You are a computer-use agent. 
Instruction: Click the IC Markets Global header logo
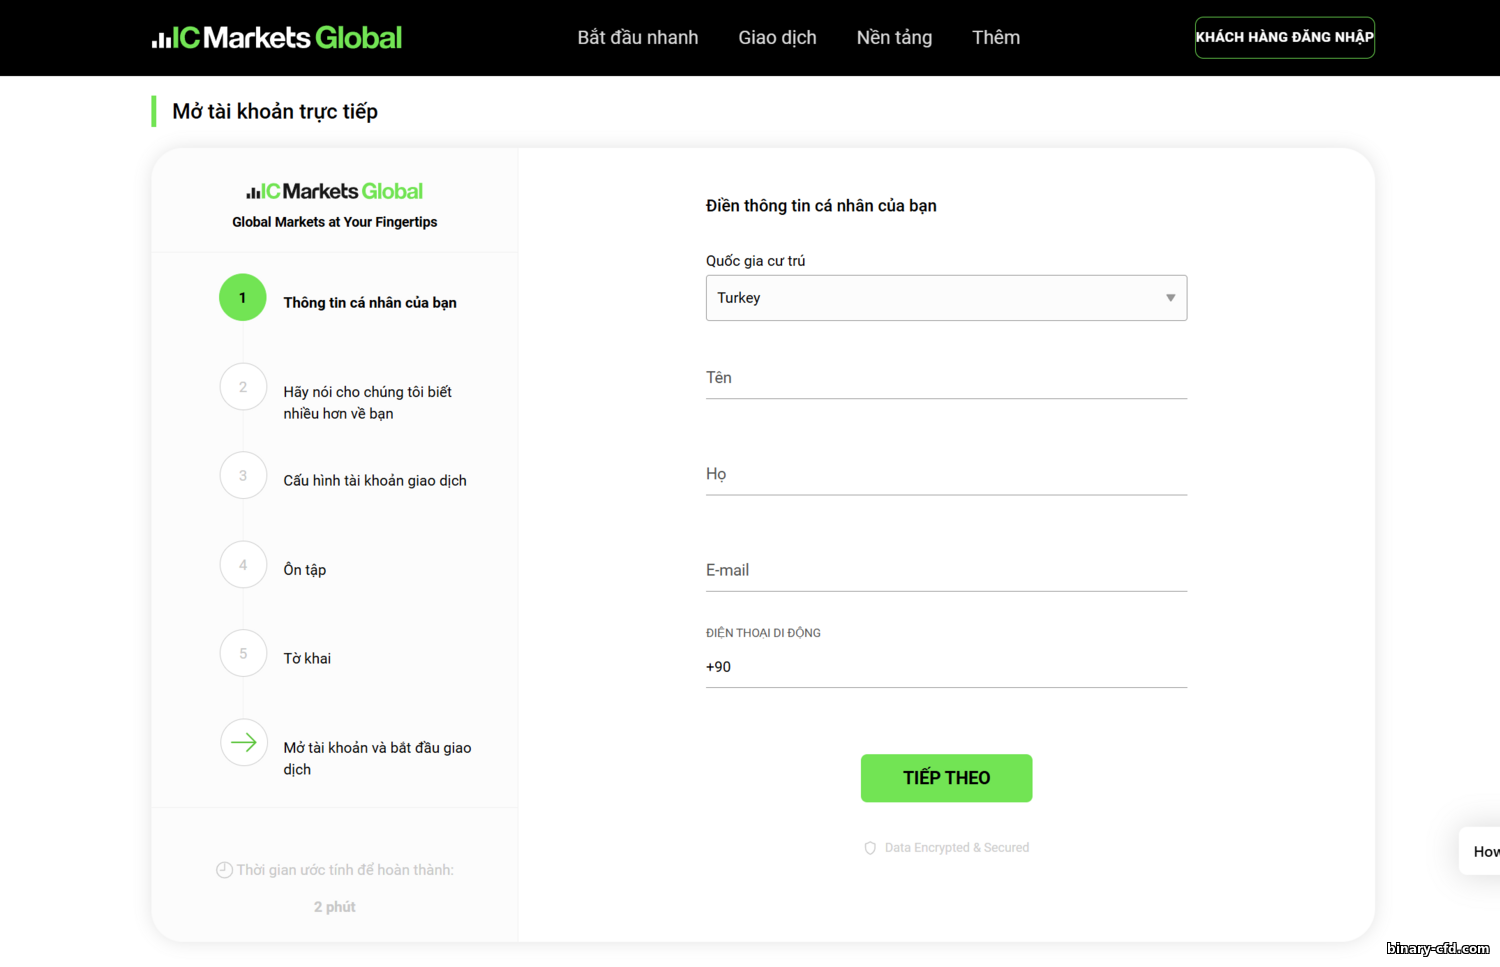(277, 38)
